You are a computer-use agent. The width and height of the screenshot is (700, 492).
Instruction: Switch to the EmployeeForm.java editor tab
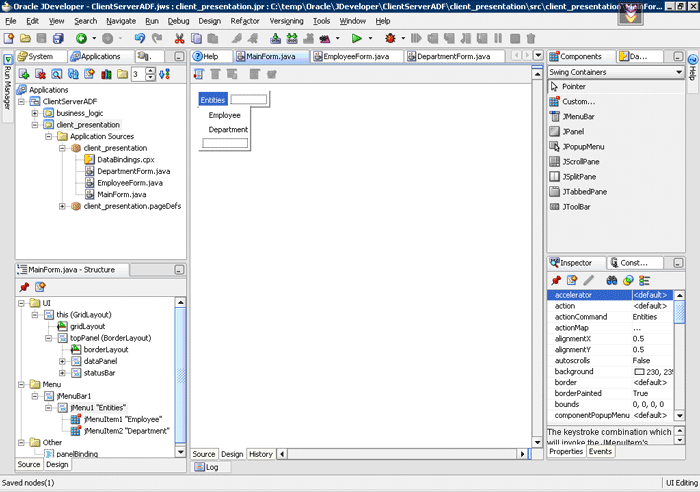tap(355, 57)
